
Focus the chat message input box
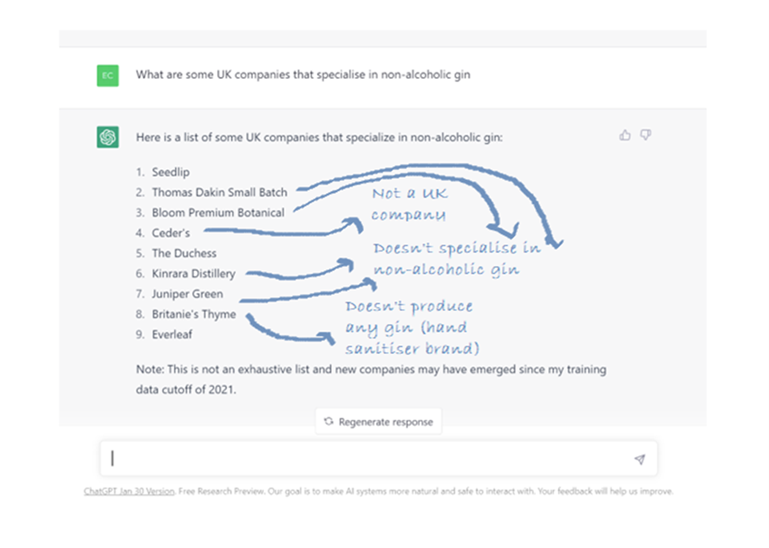(378, 459)
